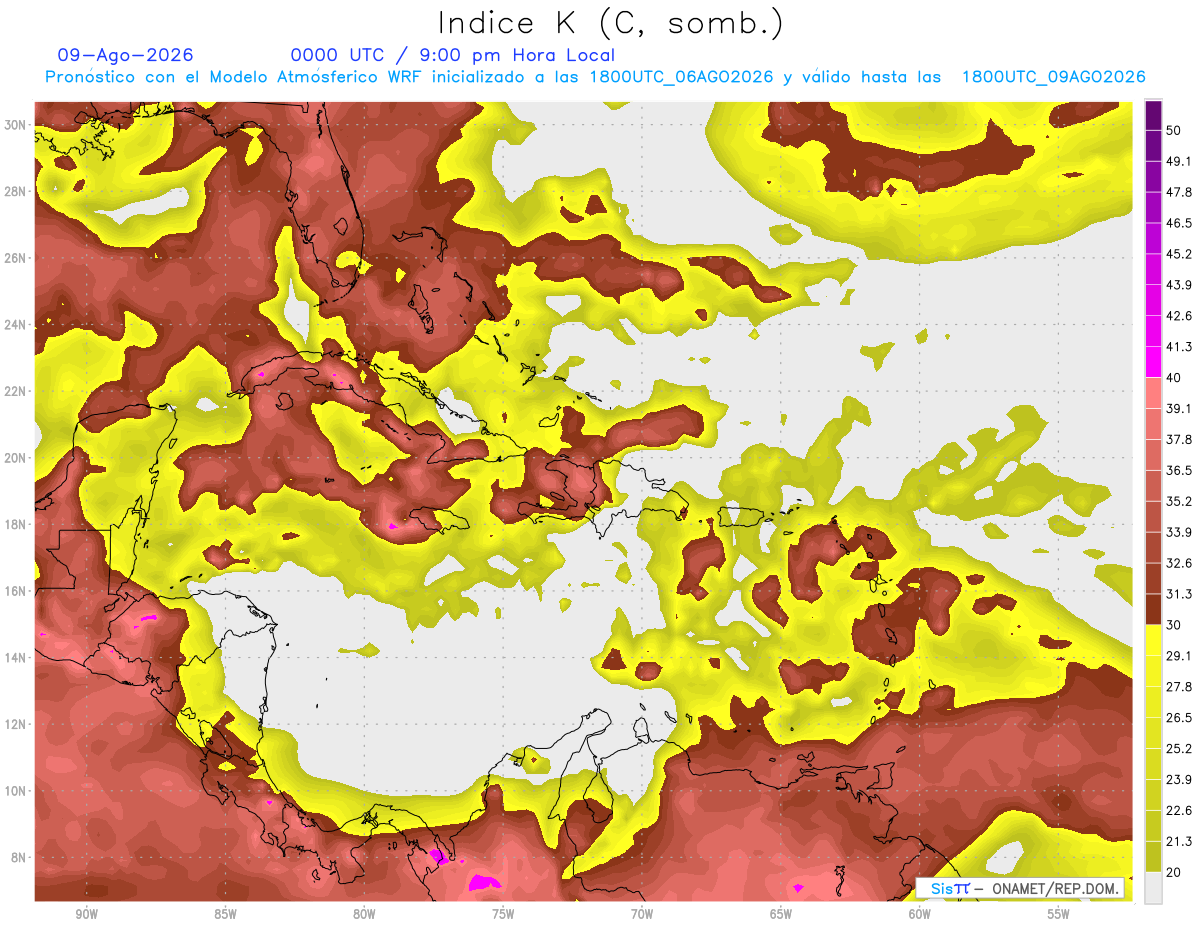Image resolution: width=1200 pixels, height=927 pixels.
Task: Click legend value '27.8'
Action: [1178, 687]
